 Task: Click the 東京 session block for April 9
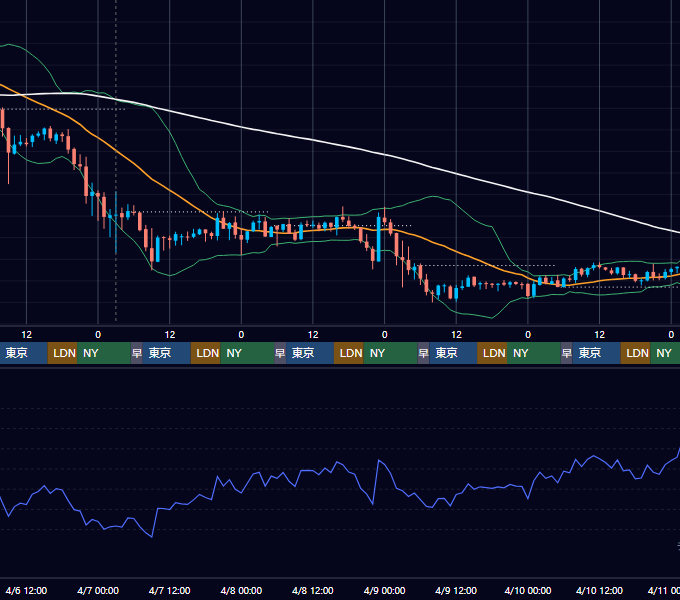[453, 353]
